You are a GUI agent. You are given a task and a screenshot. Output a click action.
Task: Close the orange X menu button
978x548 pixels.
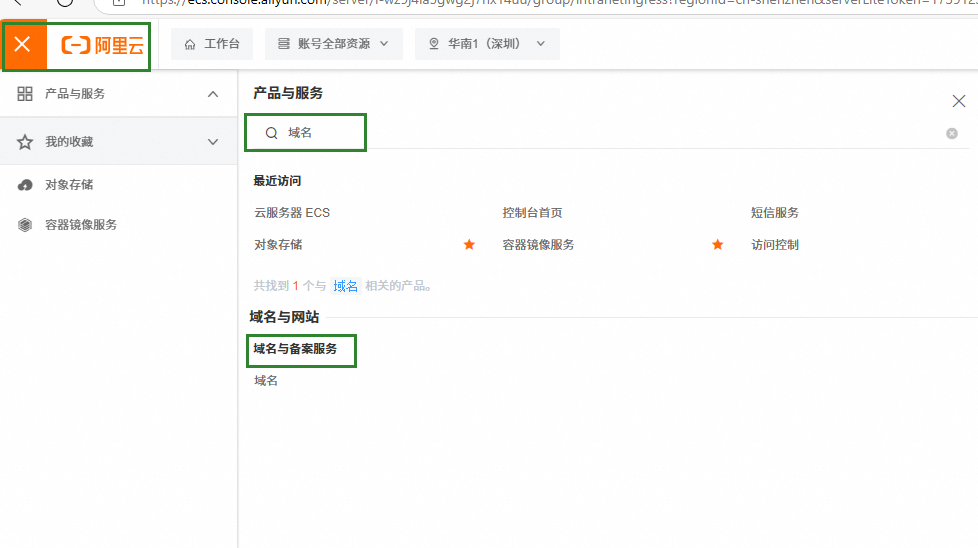(23, 45)
